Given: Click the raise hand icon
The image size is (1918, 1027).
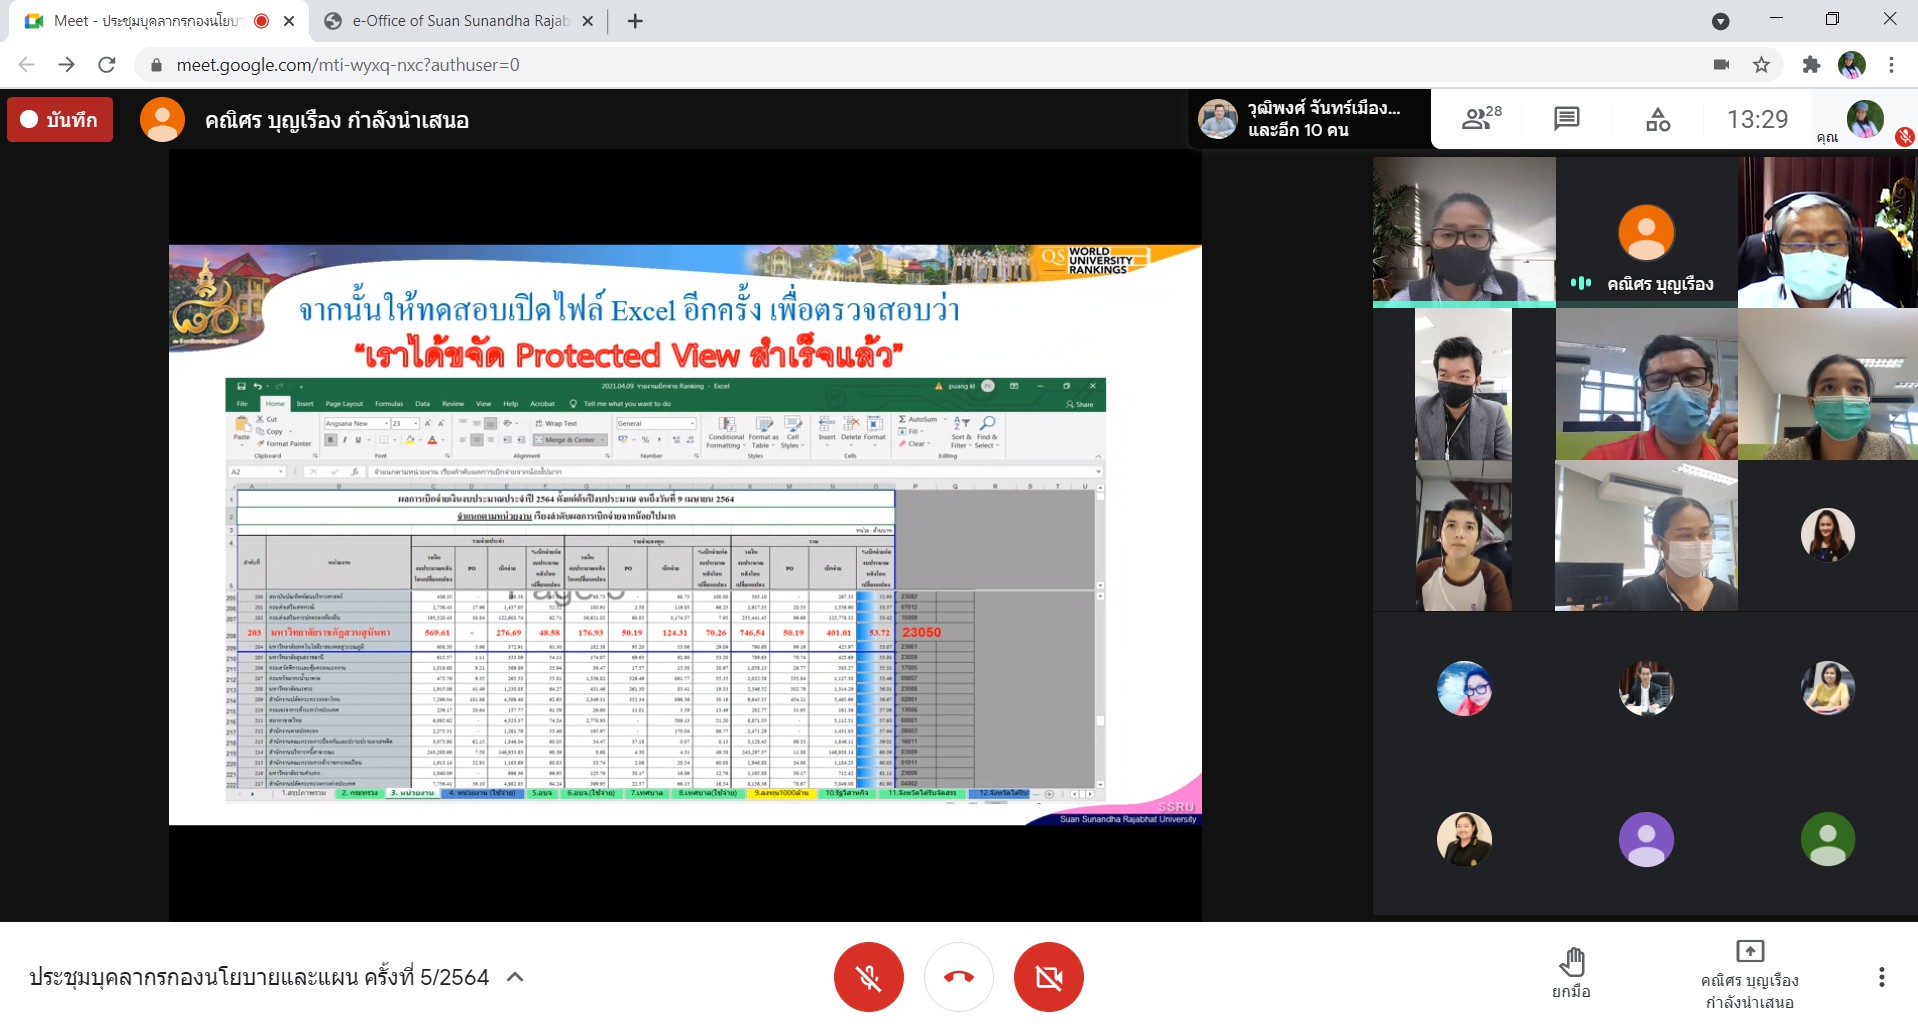Looking at the screenshot, I should [x=1572, y=973].
